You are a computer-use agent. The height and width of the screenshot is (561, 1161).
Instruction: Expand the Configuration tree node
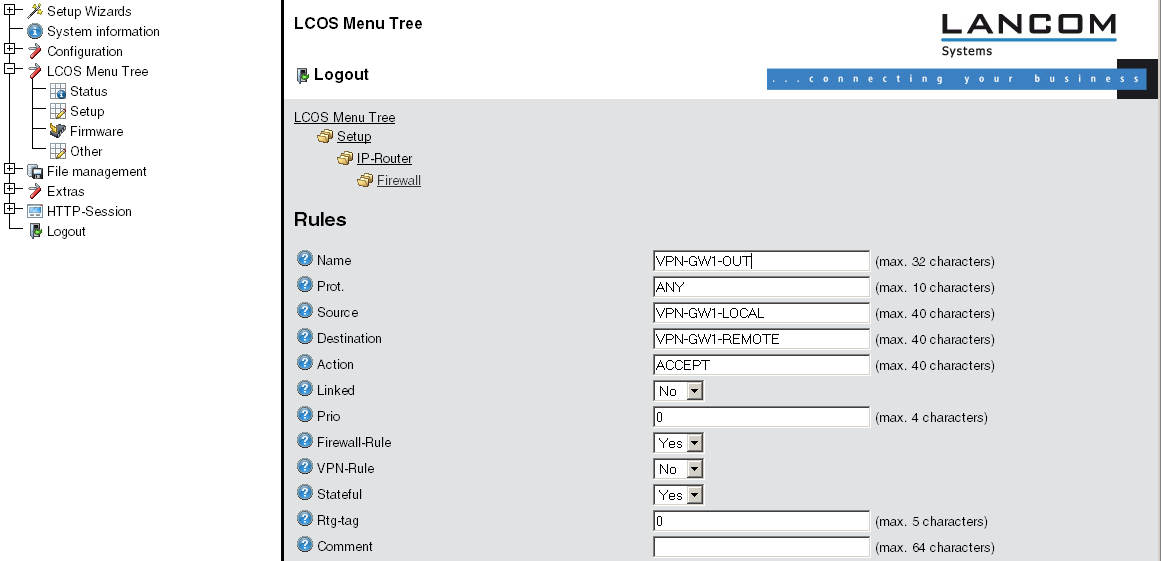click(x=9, y=49)
